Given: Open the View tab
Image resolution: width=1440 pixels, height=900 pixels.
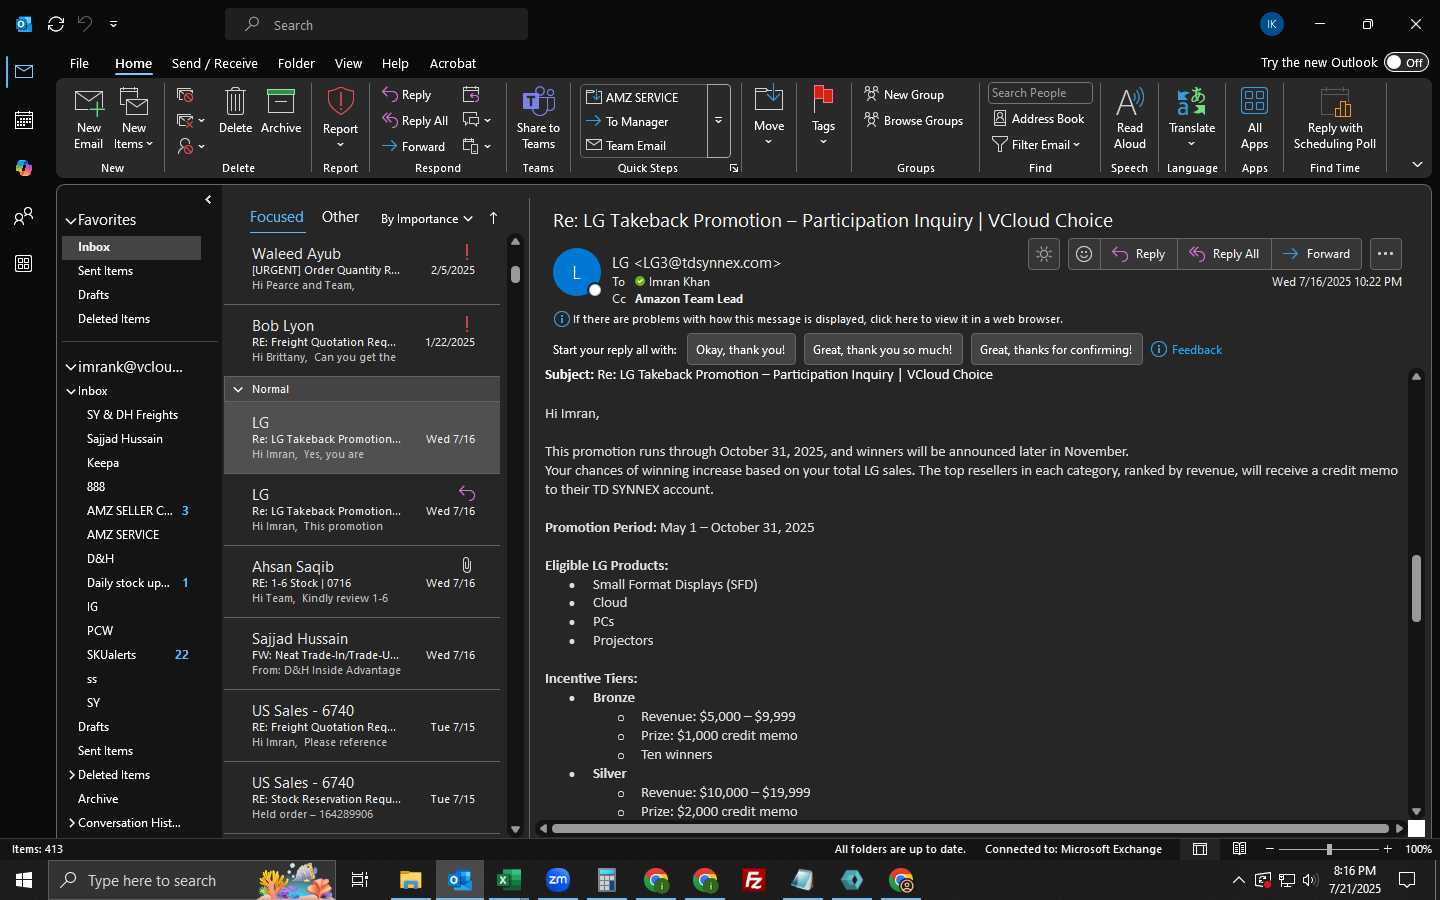Looking at the screenshot, I should pyautogui.click(x=348, y=63).
